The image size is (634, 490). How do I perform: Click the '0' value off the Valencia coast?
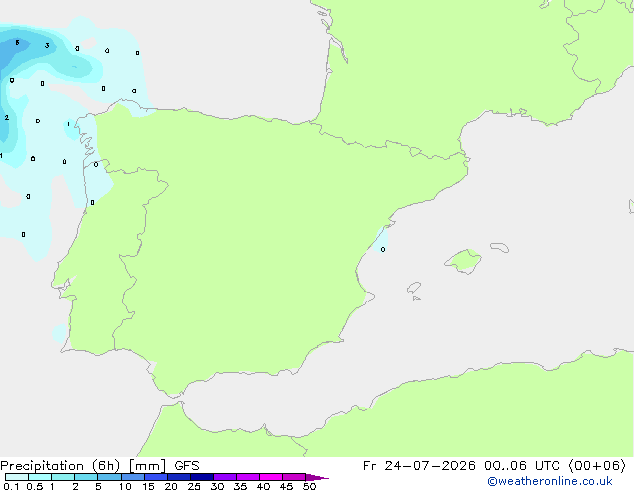tap(383, 249)
